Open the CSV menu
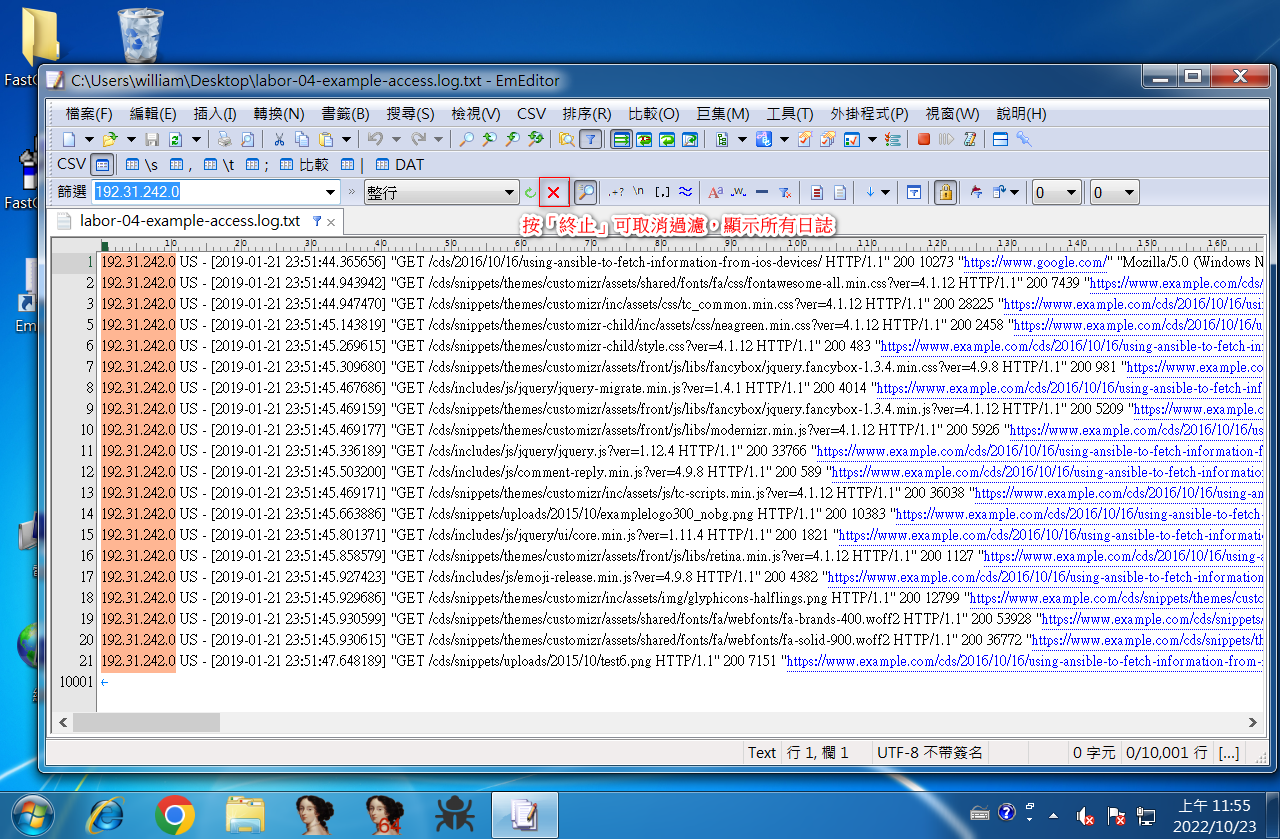1280x839 pixels. coord(531,114)
